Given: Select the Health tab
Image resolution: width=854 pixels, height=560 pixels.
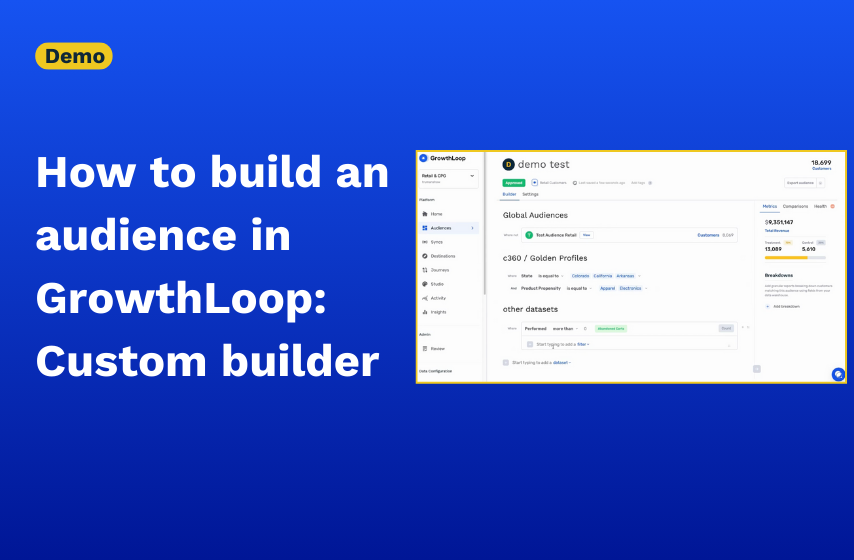Looking at the screenshot, I should [x=820, y=206].
